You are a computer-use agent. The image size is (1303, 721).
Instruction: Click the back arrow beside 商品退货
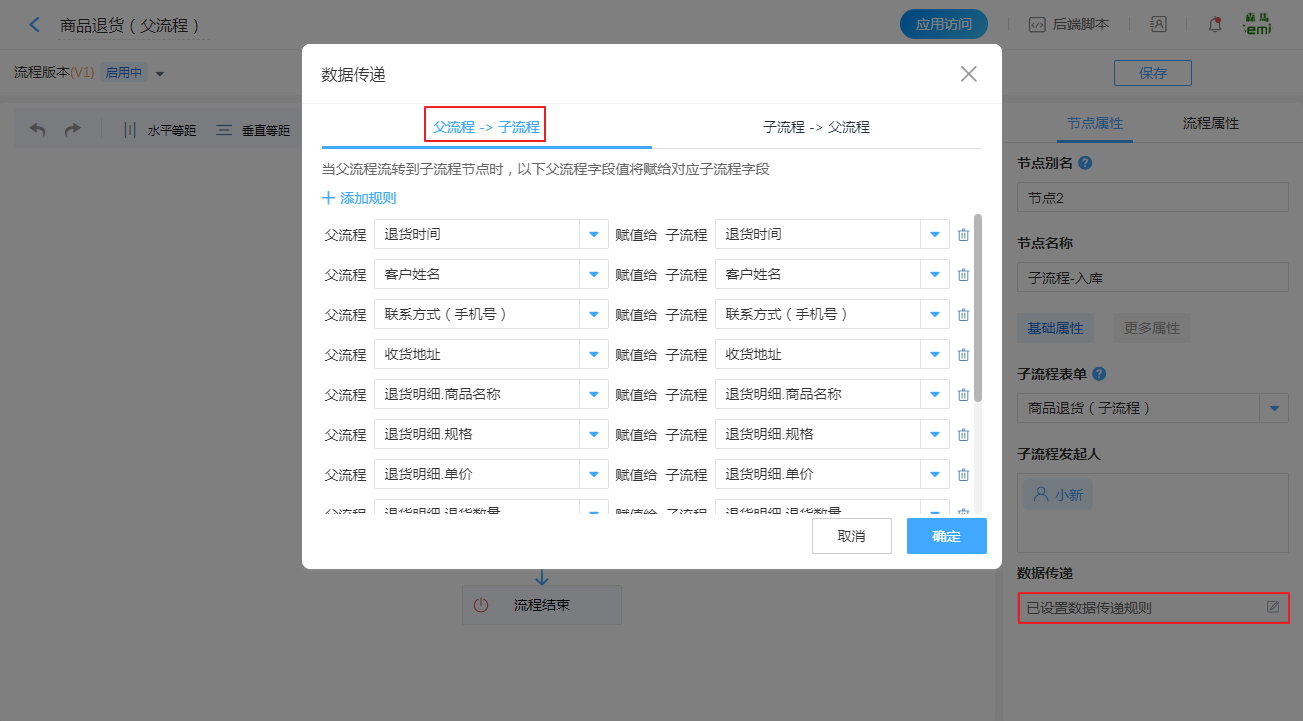[36, 25]
